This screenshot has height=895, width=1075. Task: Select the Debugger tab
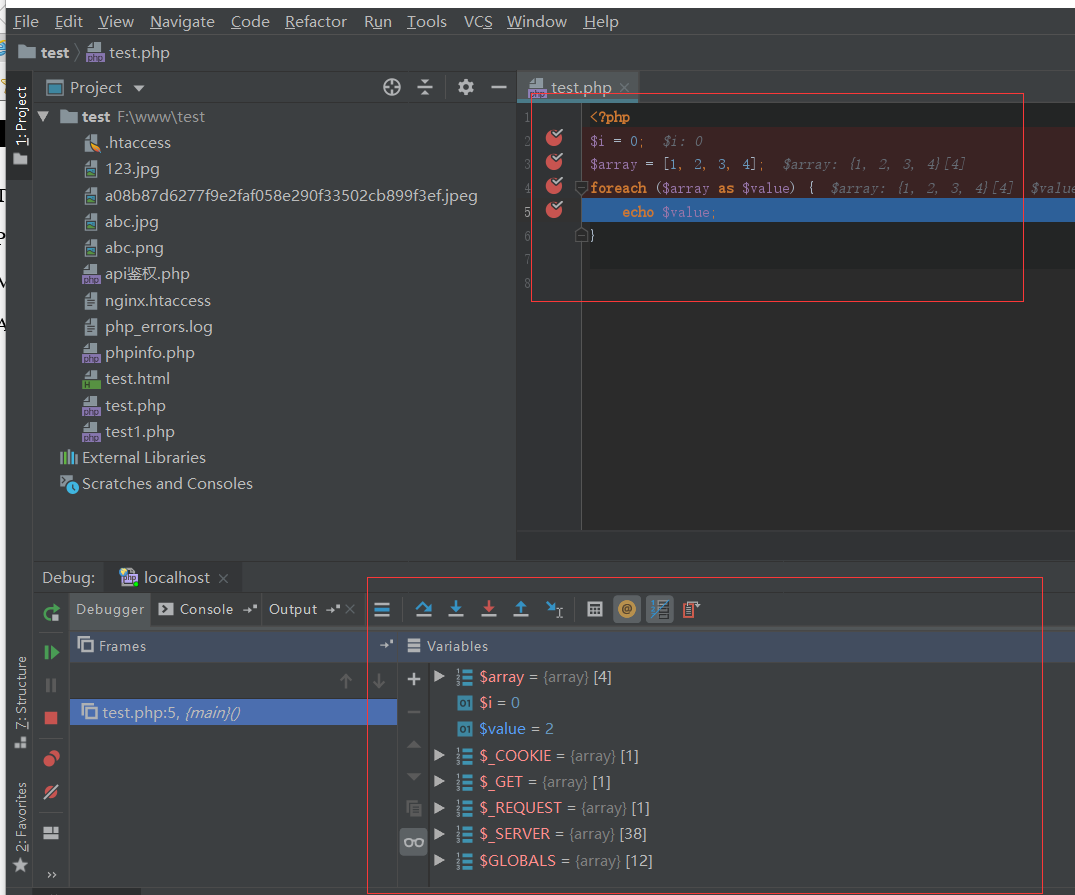click(x=110, y=609)
